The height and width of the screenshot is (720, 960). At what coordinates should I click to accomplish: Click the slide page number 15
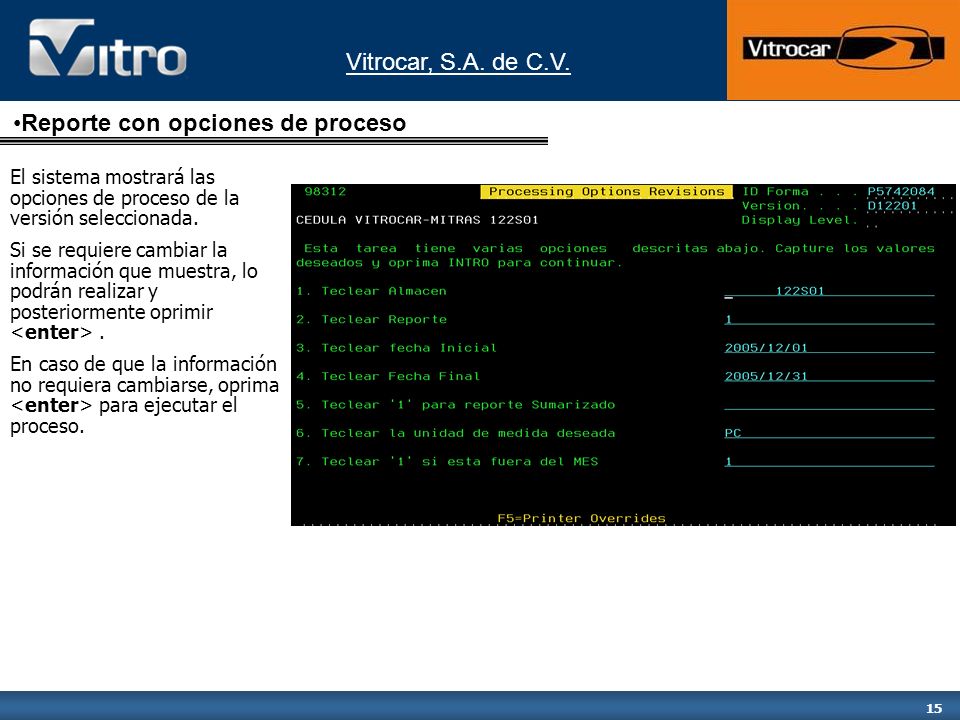tap(934, 708)
